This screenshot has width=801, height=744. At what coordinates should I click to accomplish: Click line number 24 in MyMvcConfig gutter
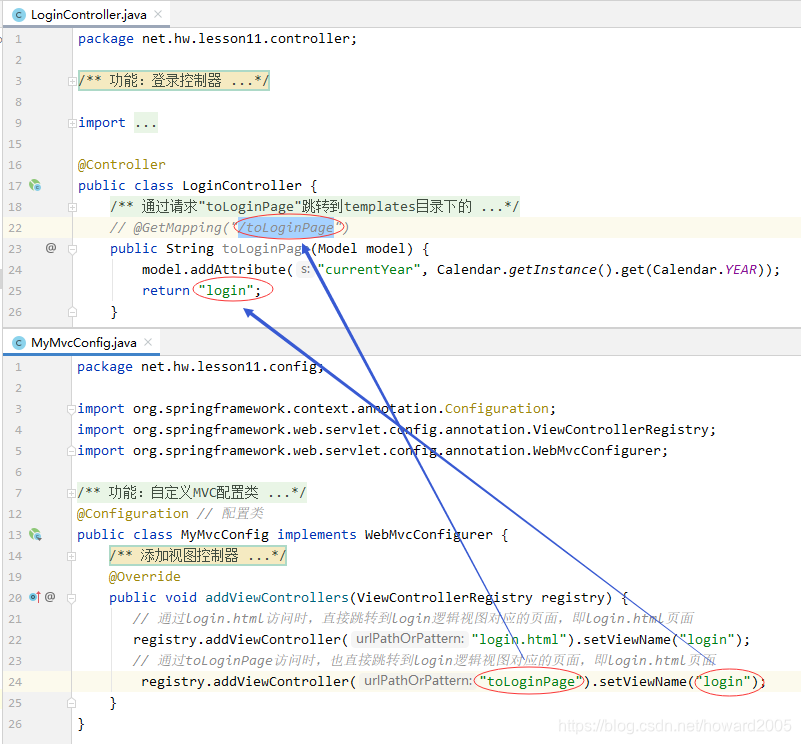[15, 682]
